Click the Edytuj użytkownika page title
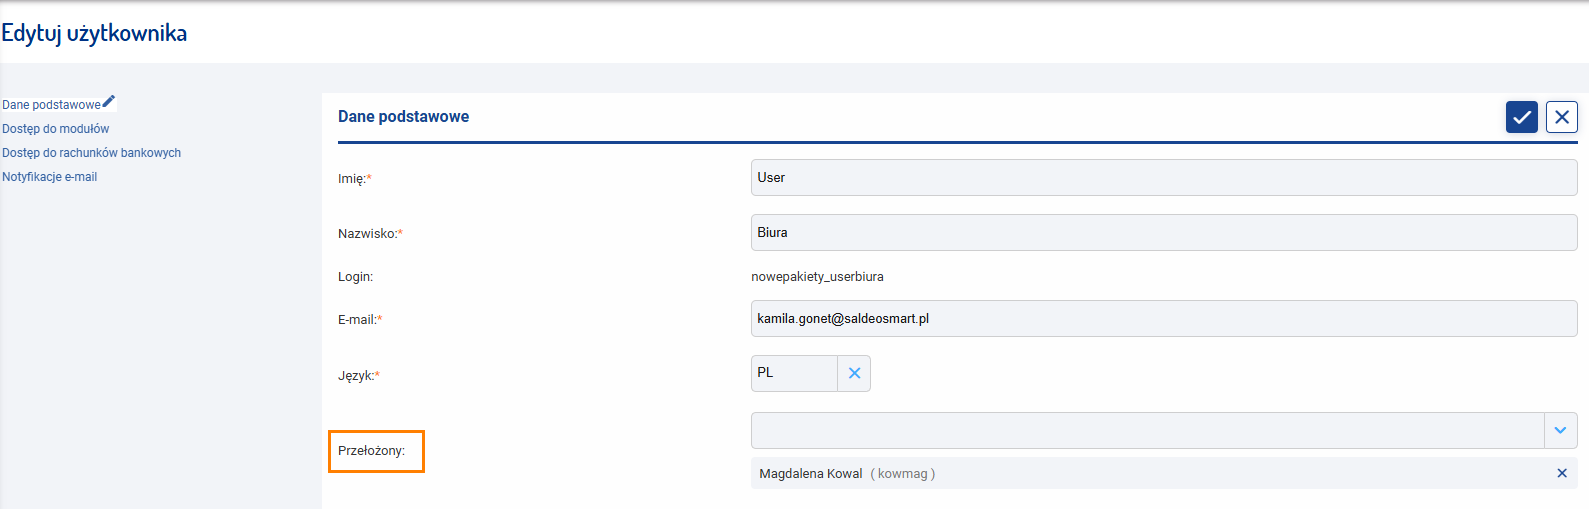 coord(94,33)
